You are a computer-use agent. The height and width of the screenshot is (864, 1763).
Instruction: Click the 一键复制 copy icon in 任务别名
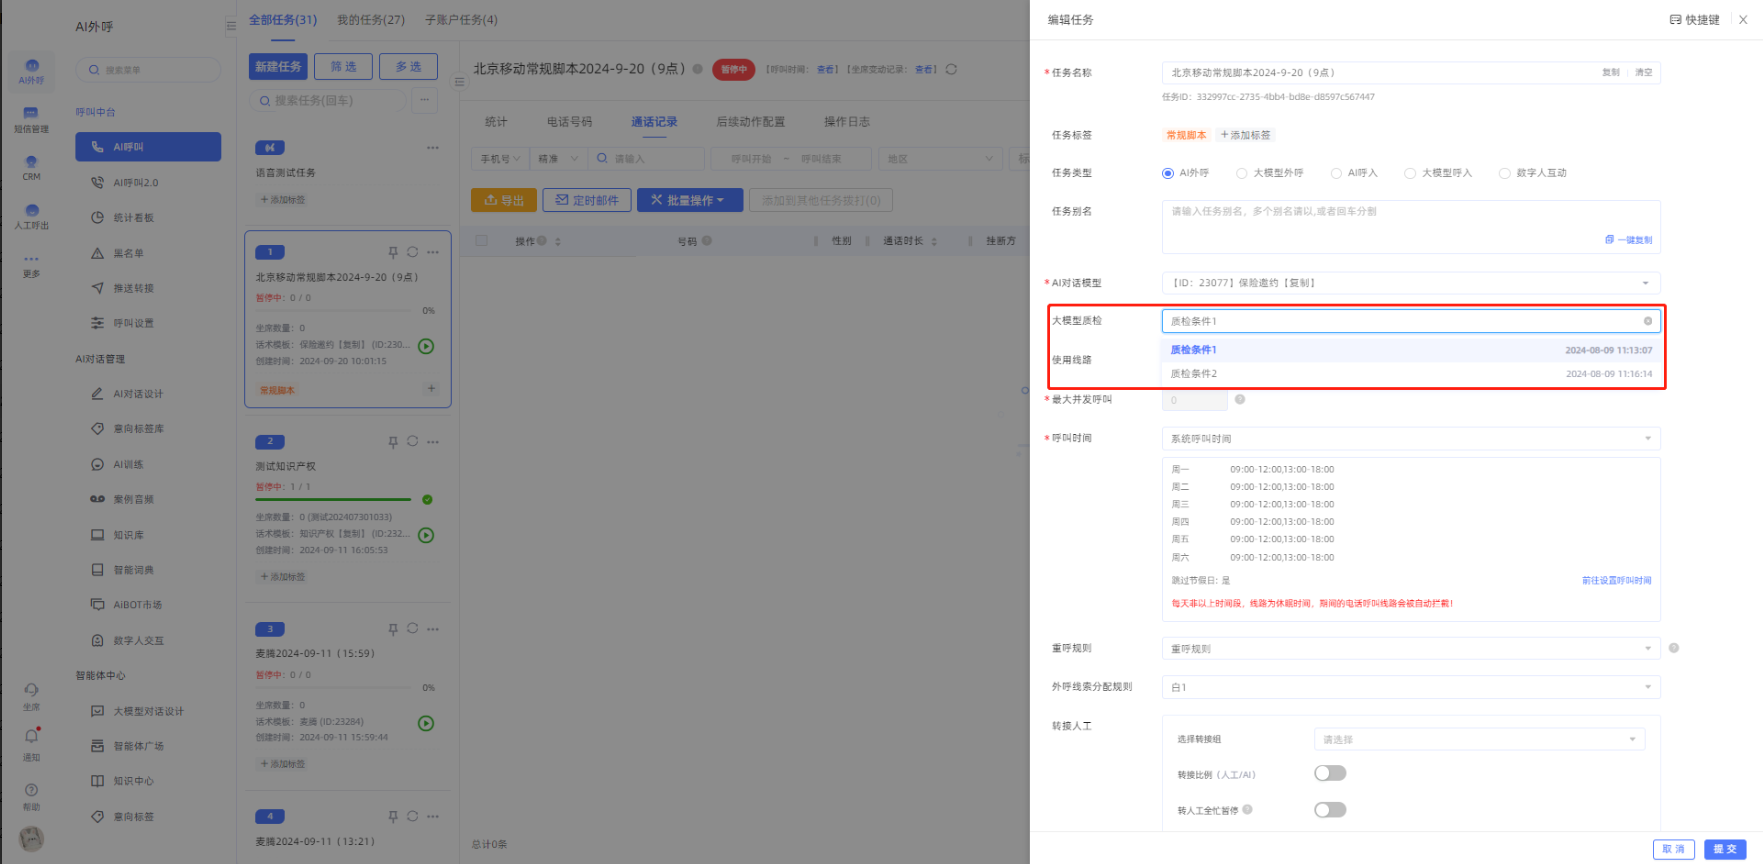[x=1609, y=240]
